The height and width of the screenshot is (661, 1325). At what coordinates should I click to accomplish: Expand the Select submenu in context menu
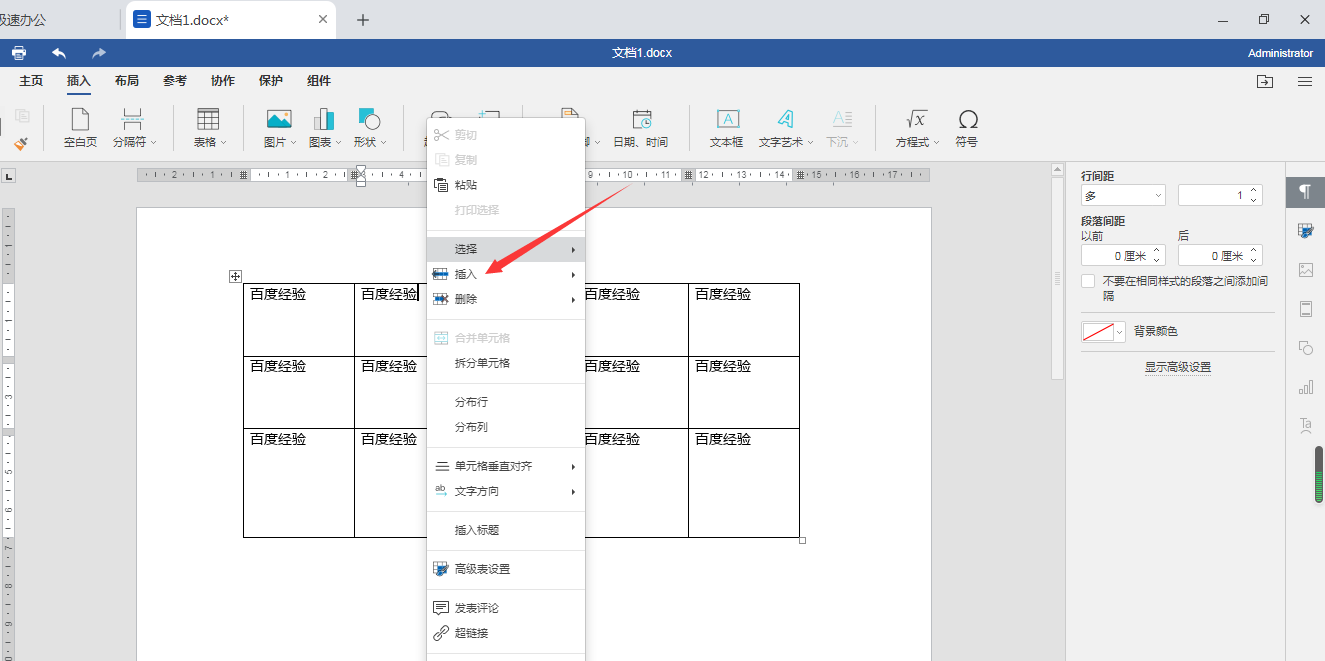[506, 249]
